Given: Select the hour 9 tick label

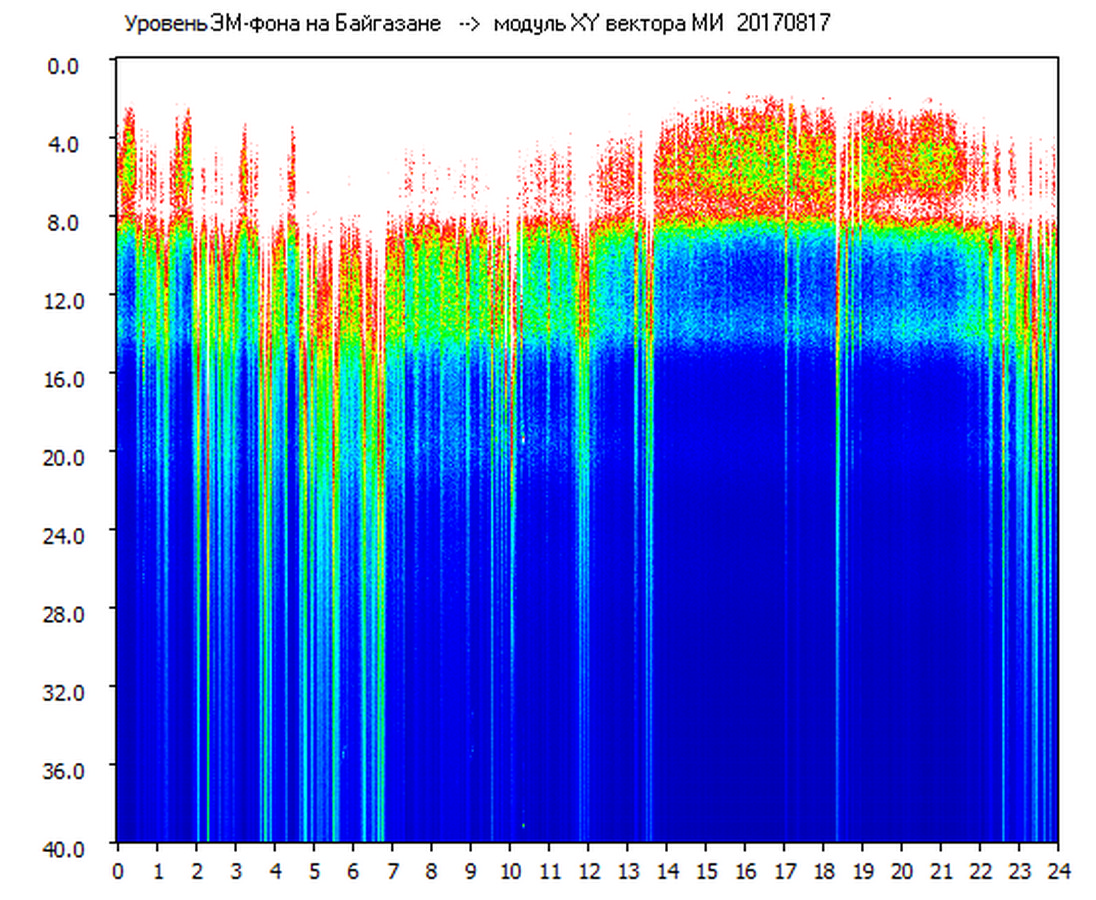Looking at the screenshot, I should pyautogui.click(x=471, y=871).
